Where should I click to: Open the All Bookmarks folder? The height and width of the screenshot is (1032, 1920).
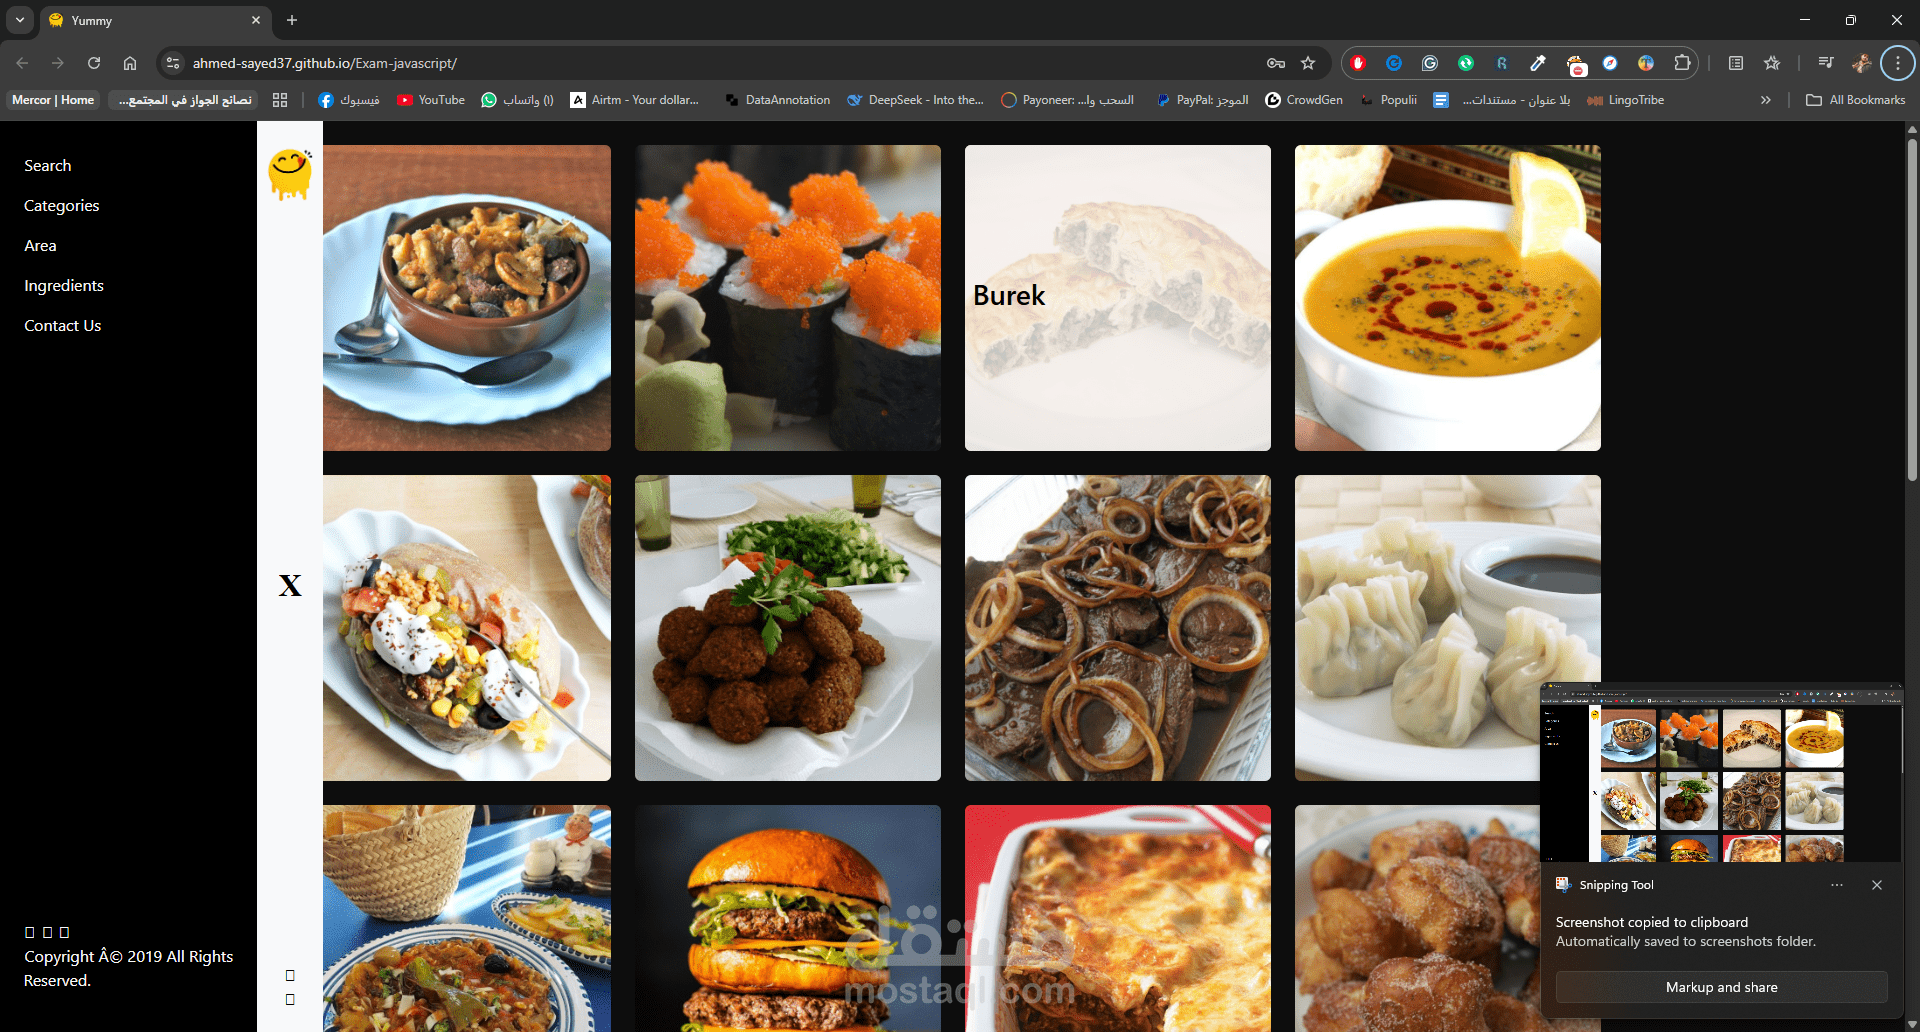tap(1856, 100)
